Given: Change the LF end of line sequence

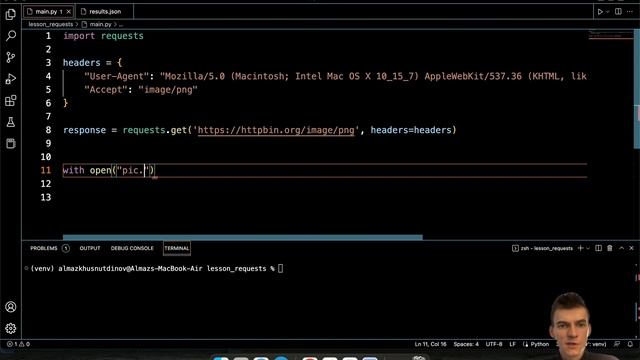Looking at the screenshot, I should [512, 344].
